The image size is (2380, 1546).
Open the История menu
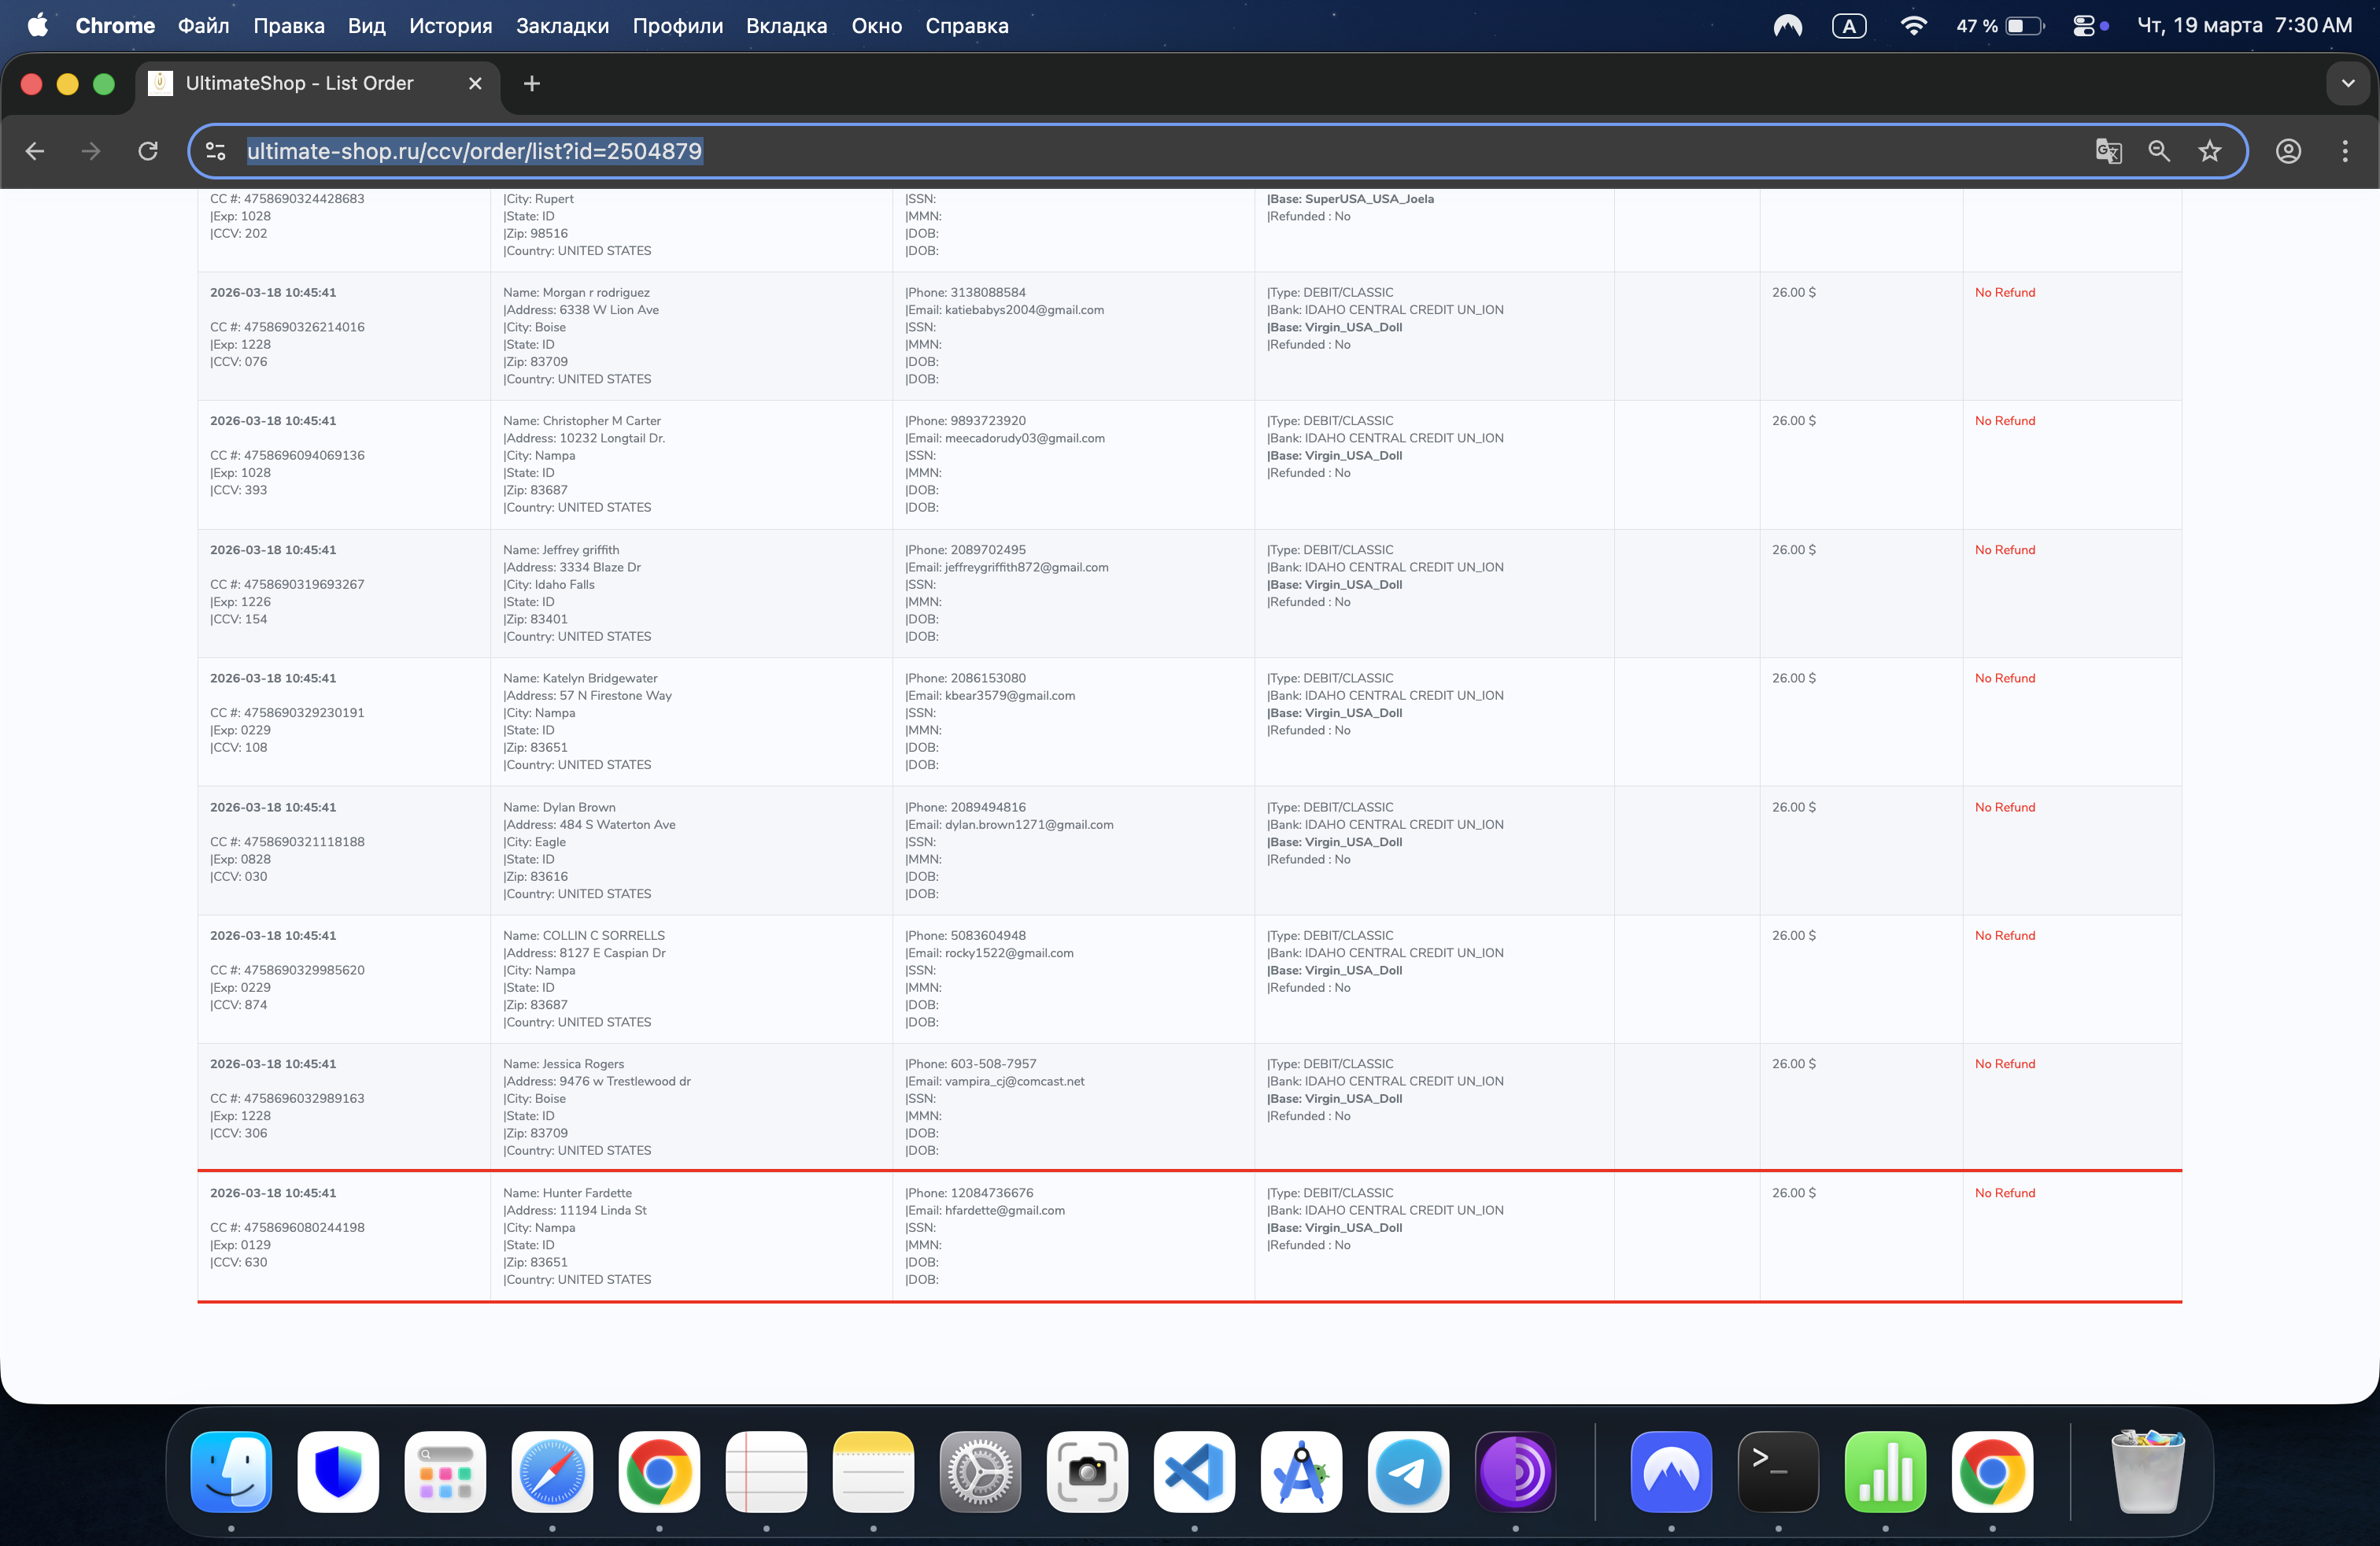coord(450,26)
